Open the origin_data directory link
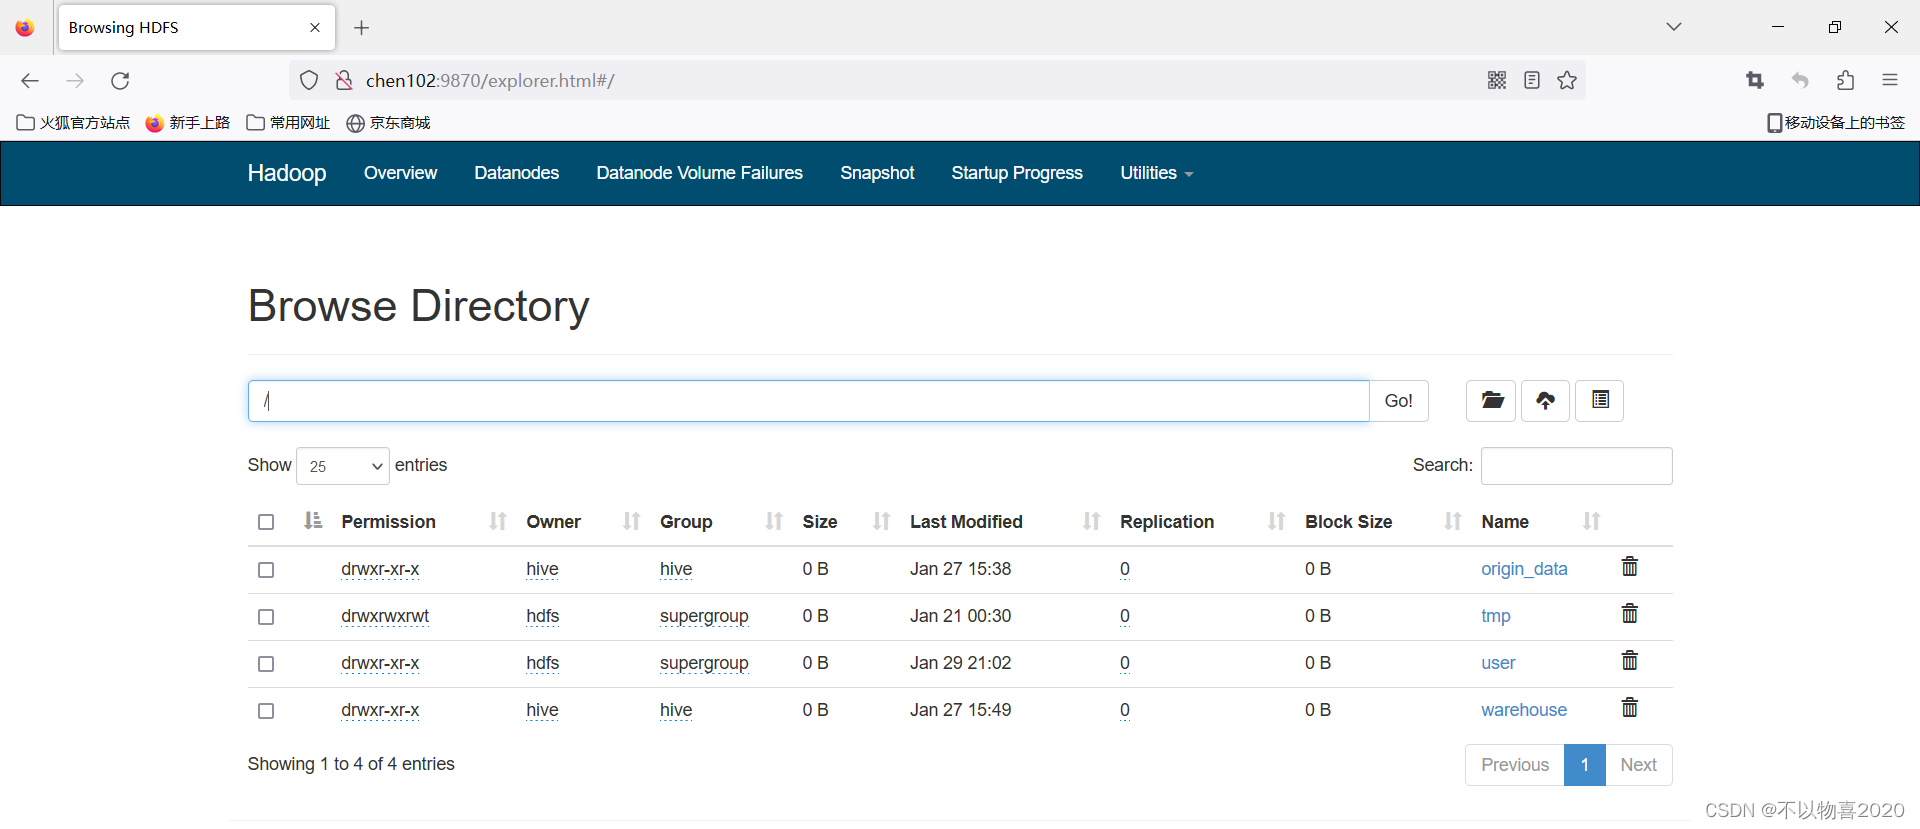Screen dimensions: 1920x829 tap(1524, 569)
